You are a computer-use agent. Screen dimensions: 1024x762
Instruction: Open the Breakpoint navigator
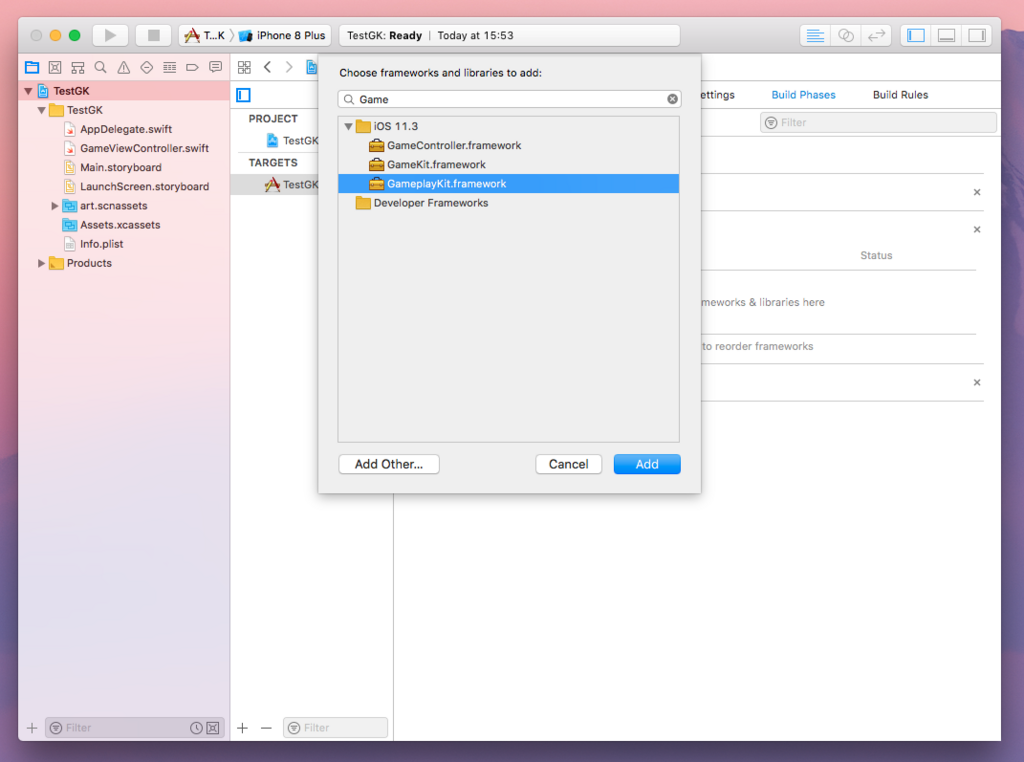tap(192, 67)
